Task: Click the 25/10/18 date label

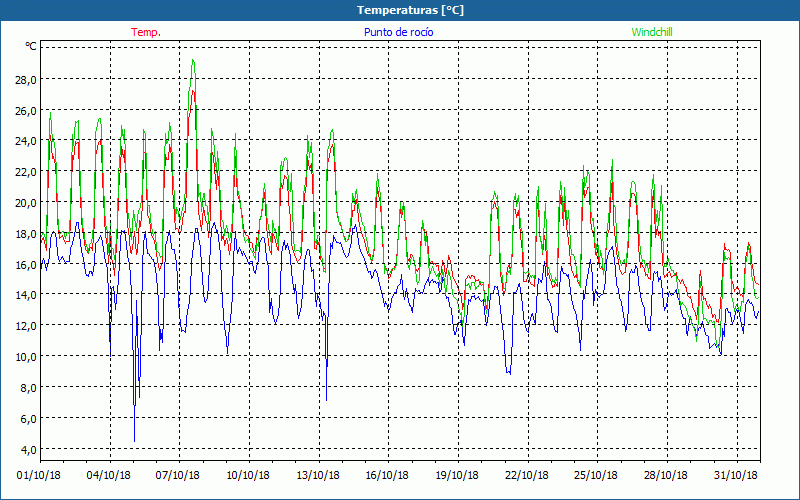Action: point(596,476)
